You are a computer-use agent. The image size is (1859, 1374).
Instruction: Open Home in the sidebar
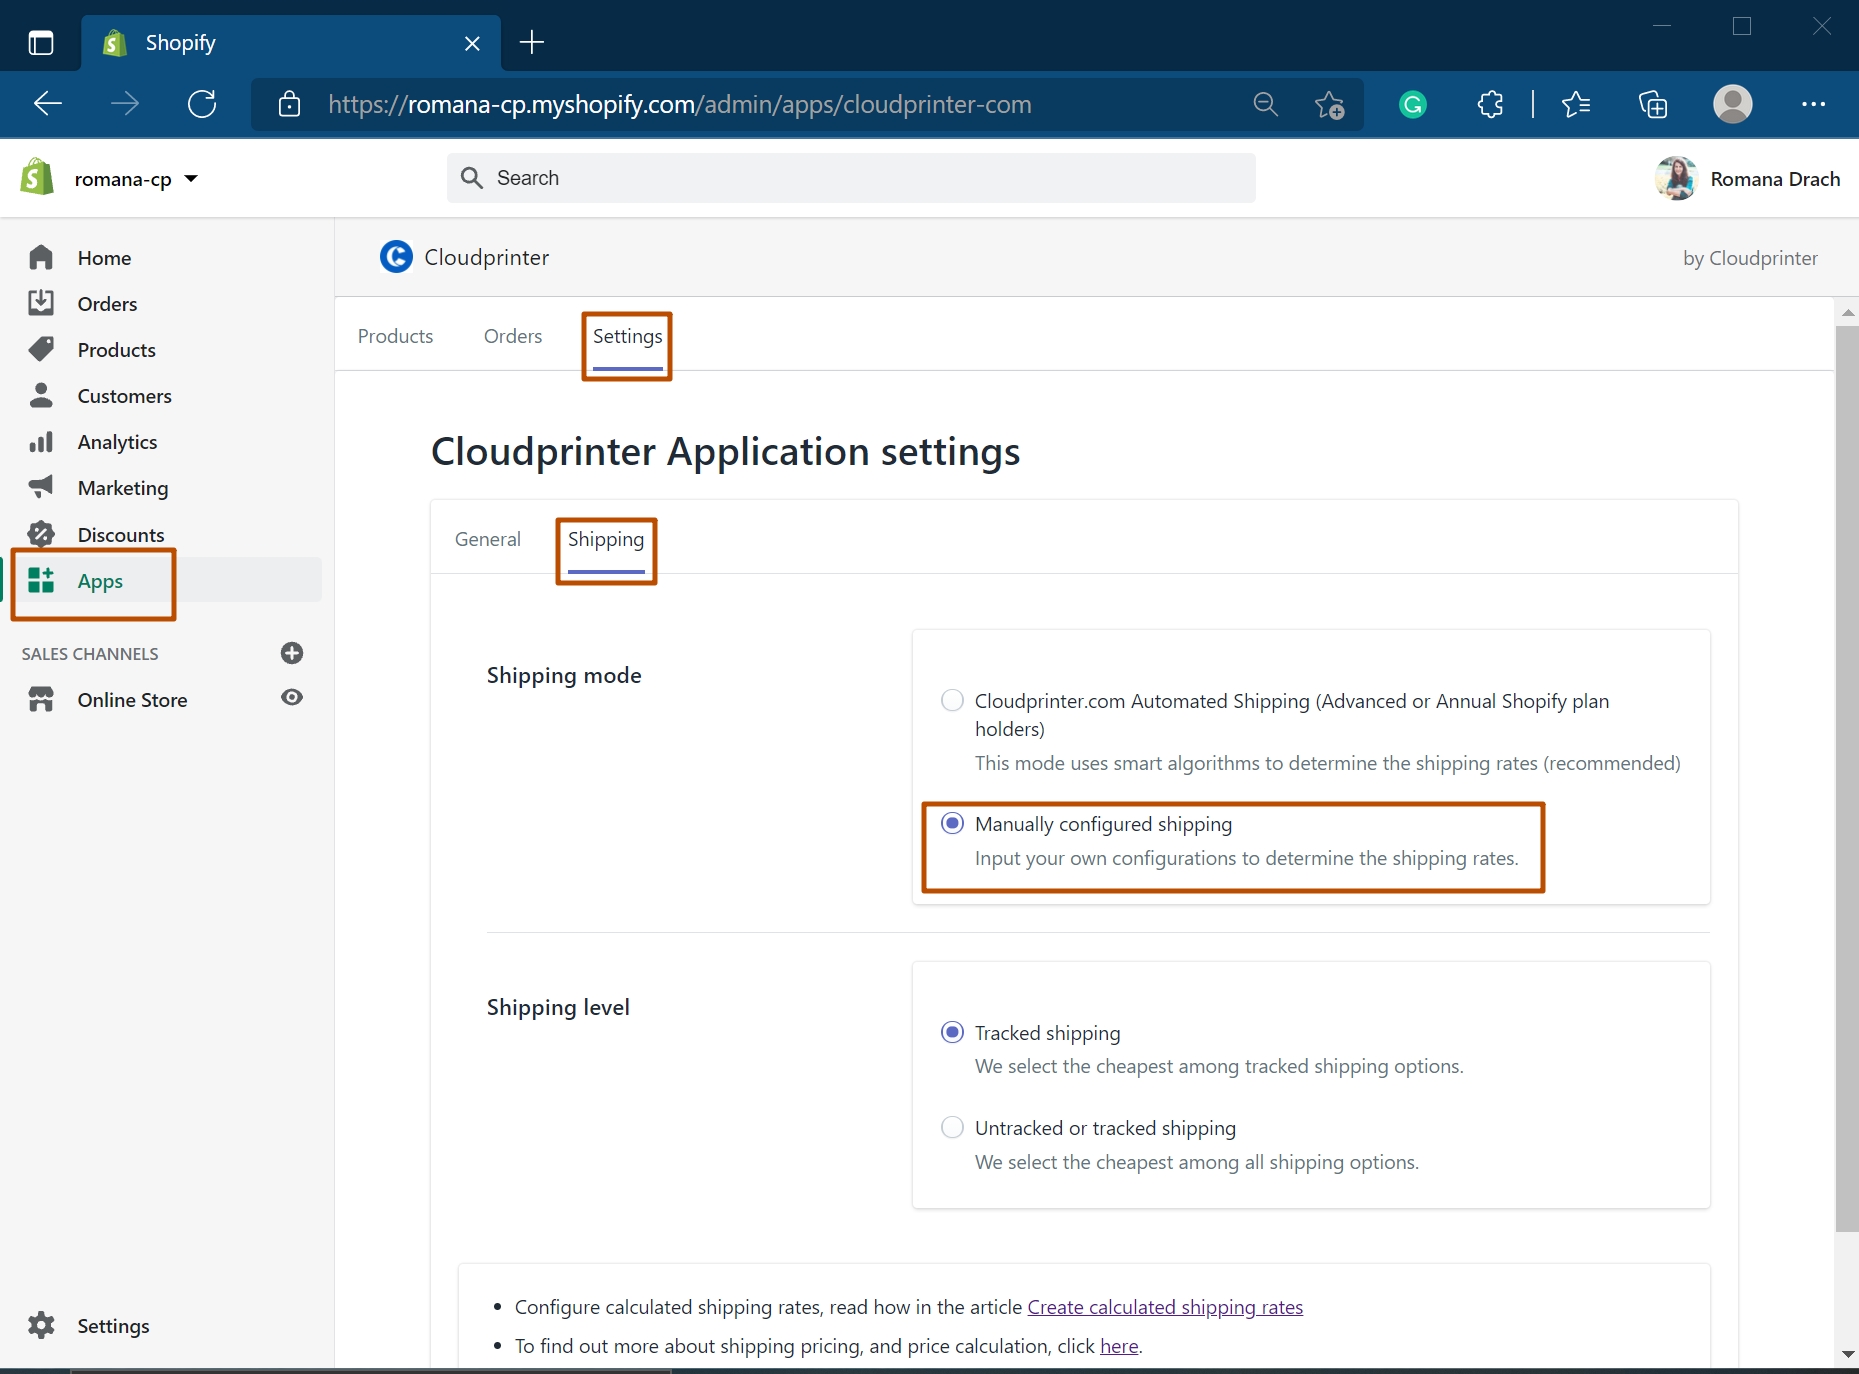coord(105,258)
